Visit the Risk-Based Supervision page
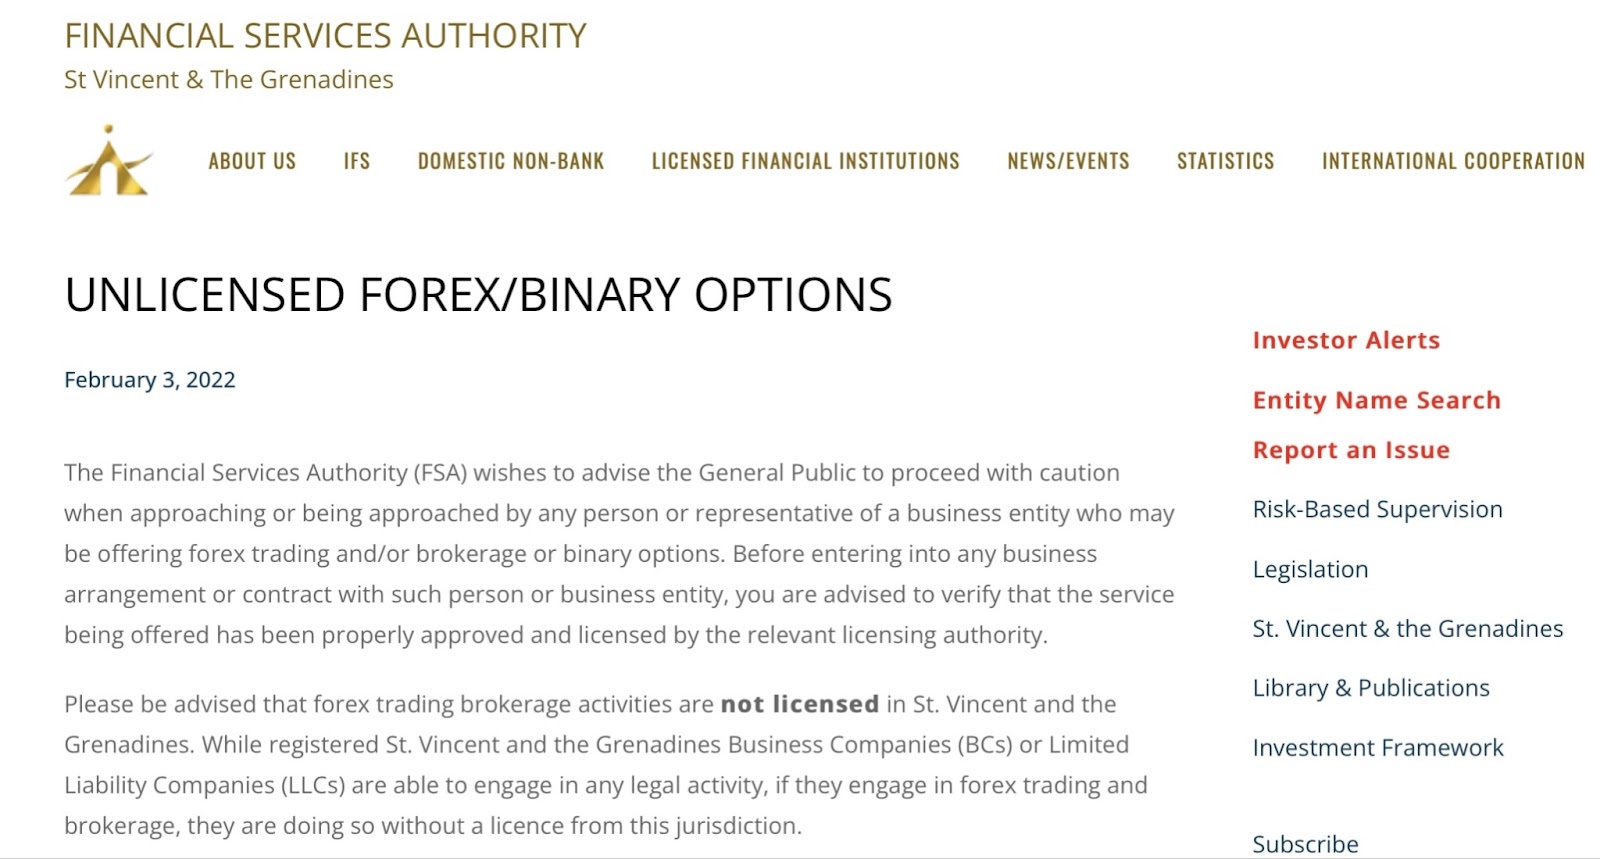 tap(1377, 509)
